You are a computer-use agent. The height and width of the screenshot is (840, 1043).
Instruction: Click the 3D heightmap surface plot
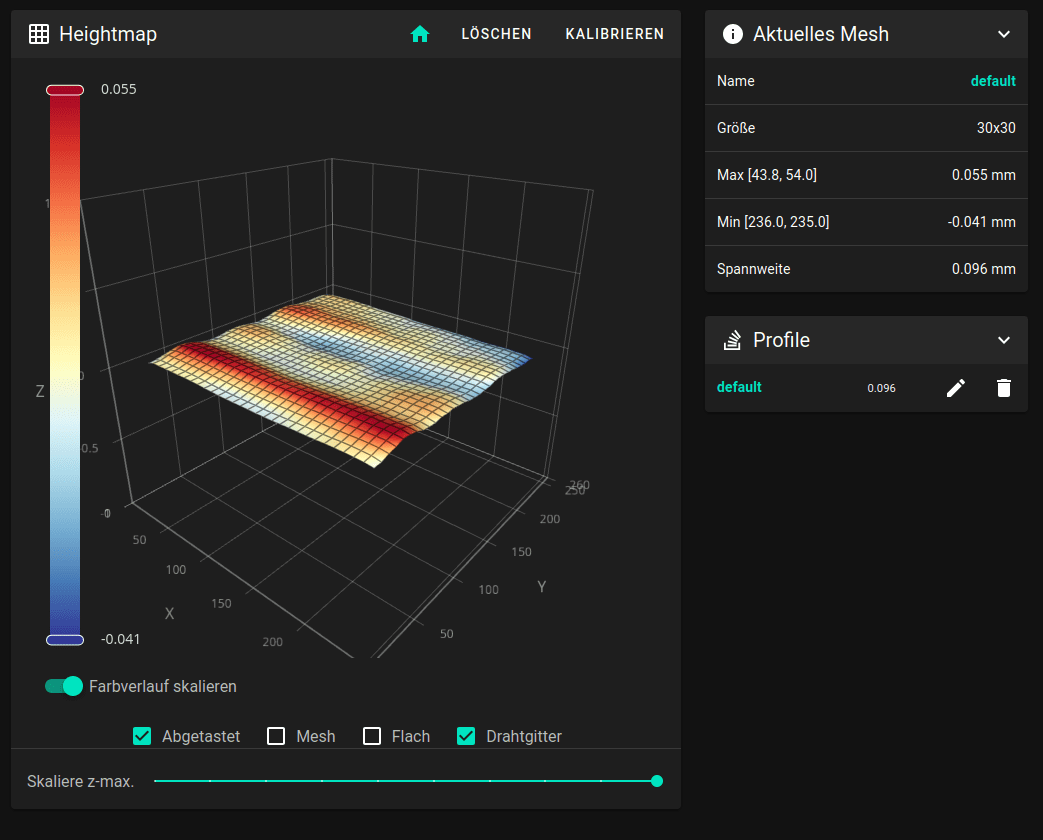click(341, 379)
